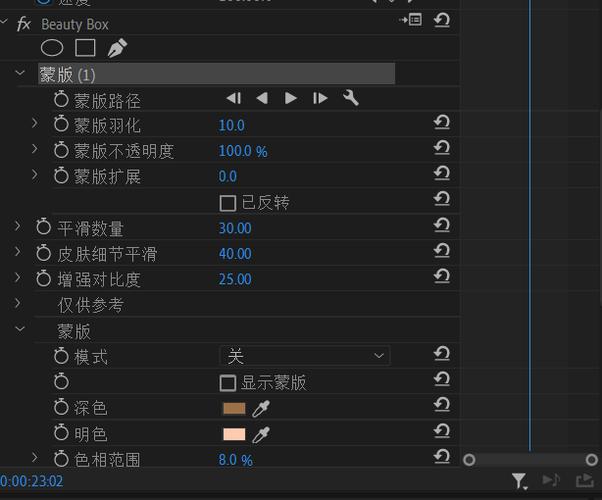The image size is (602, 500).
Task: Toggle animation stopwatch for 增强对比度
Action: pos(43,278)
